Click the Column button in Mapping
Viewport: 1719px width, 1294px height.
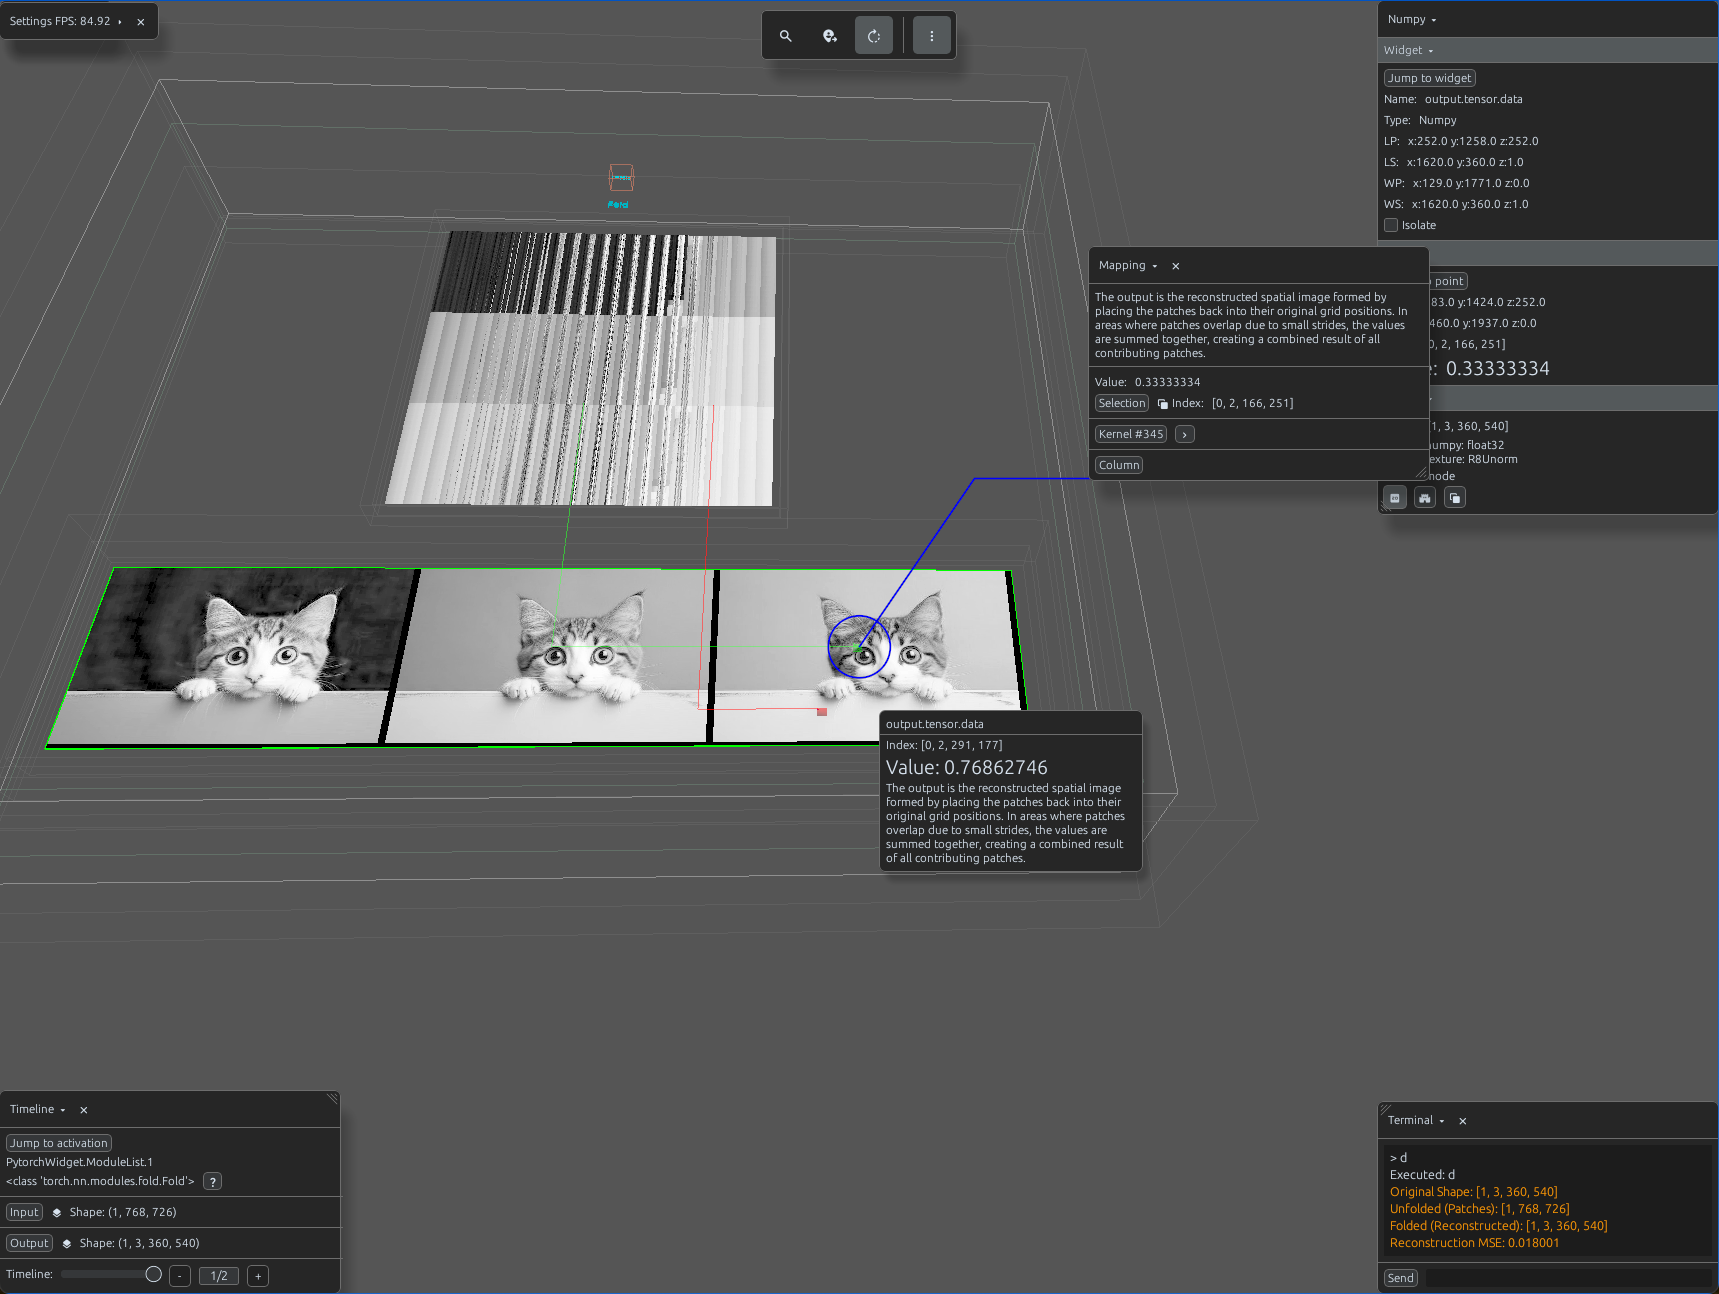point(1119,465)
